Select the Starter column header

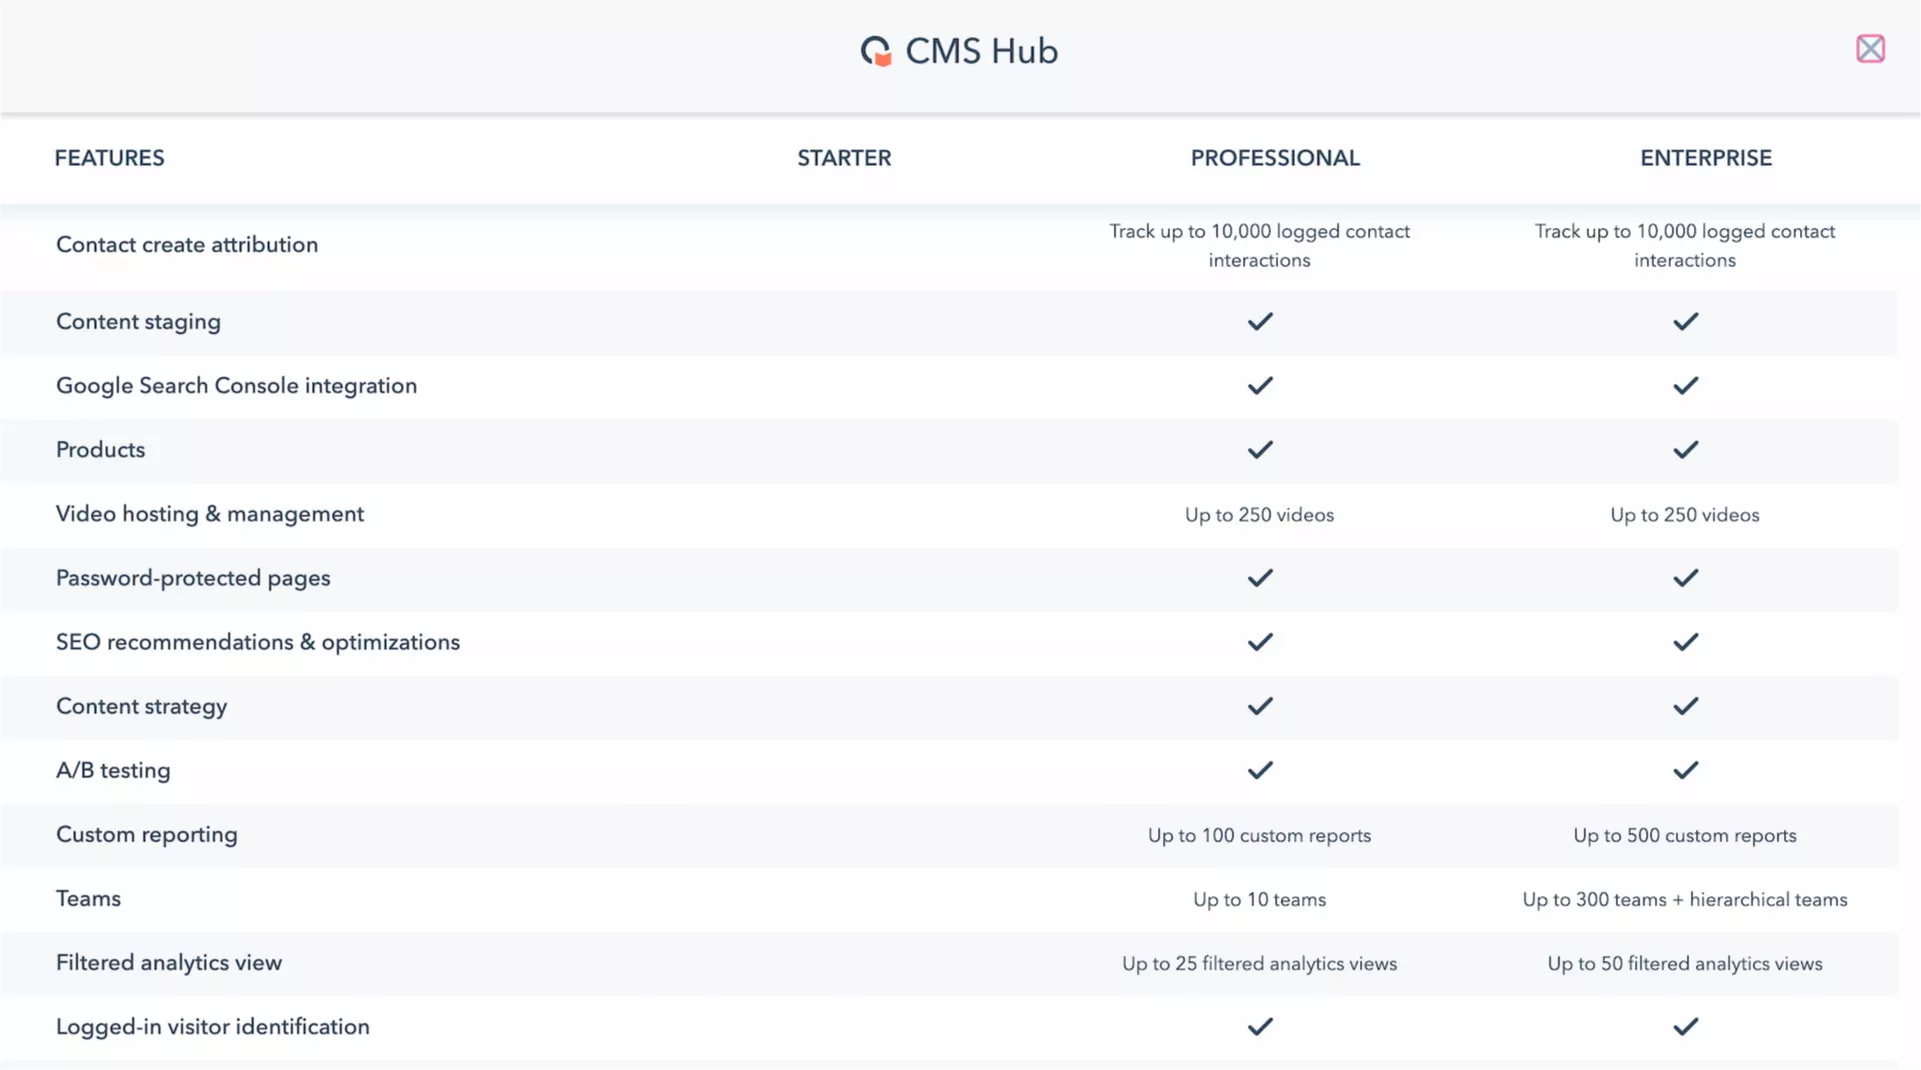(843, 158)
